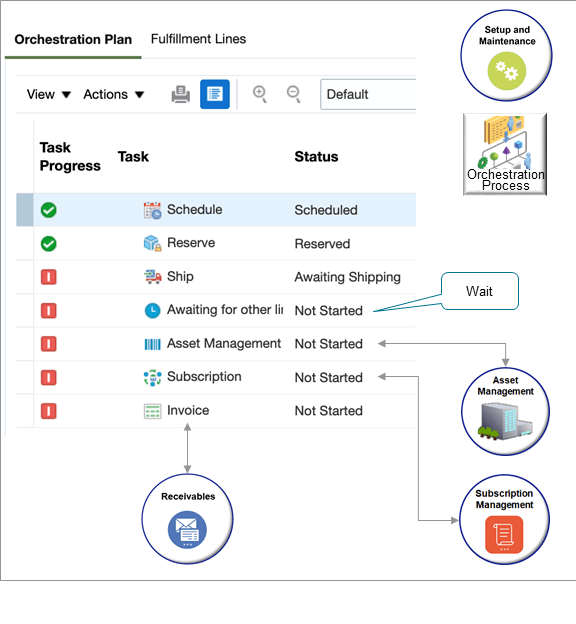Click red progress icon for Asset Management
Screen dimensions: 576x624
coord(49,344)
